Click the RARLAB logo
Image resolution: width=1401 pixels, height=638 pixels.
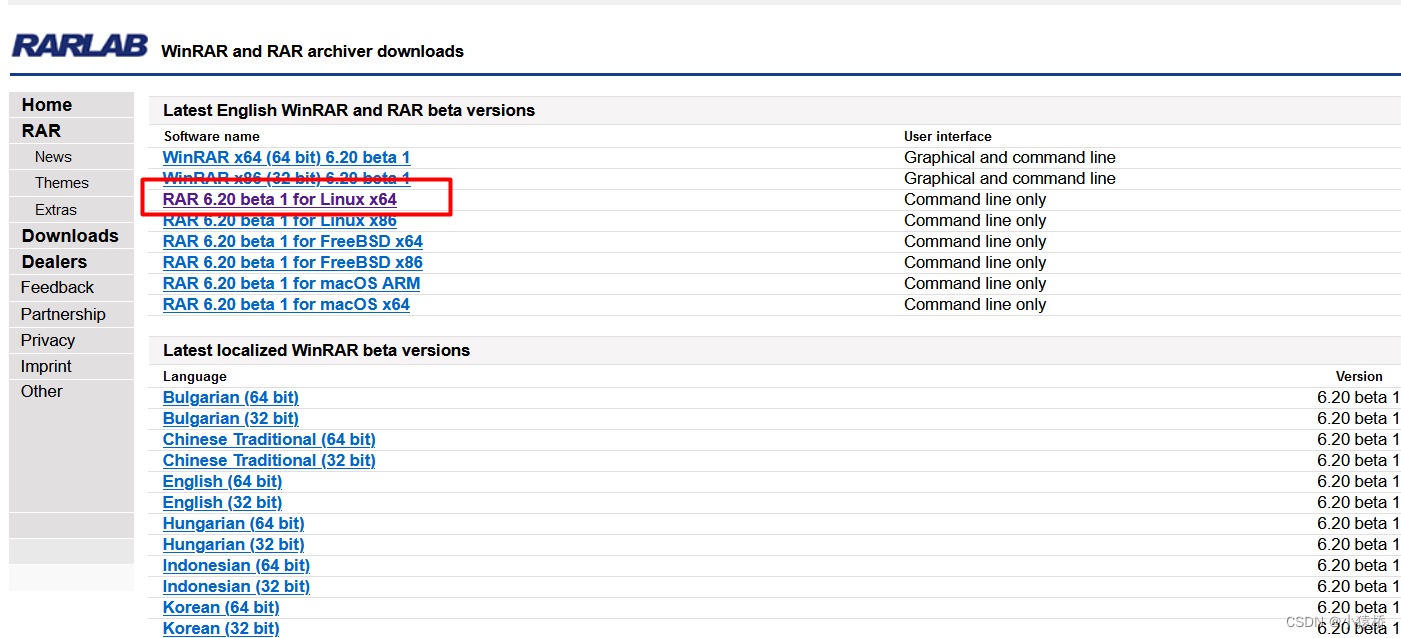(x=80, y=46)
